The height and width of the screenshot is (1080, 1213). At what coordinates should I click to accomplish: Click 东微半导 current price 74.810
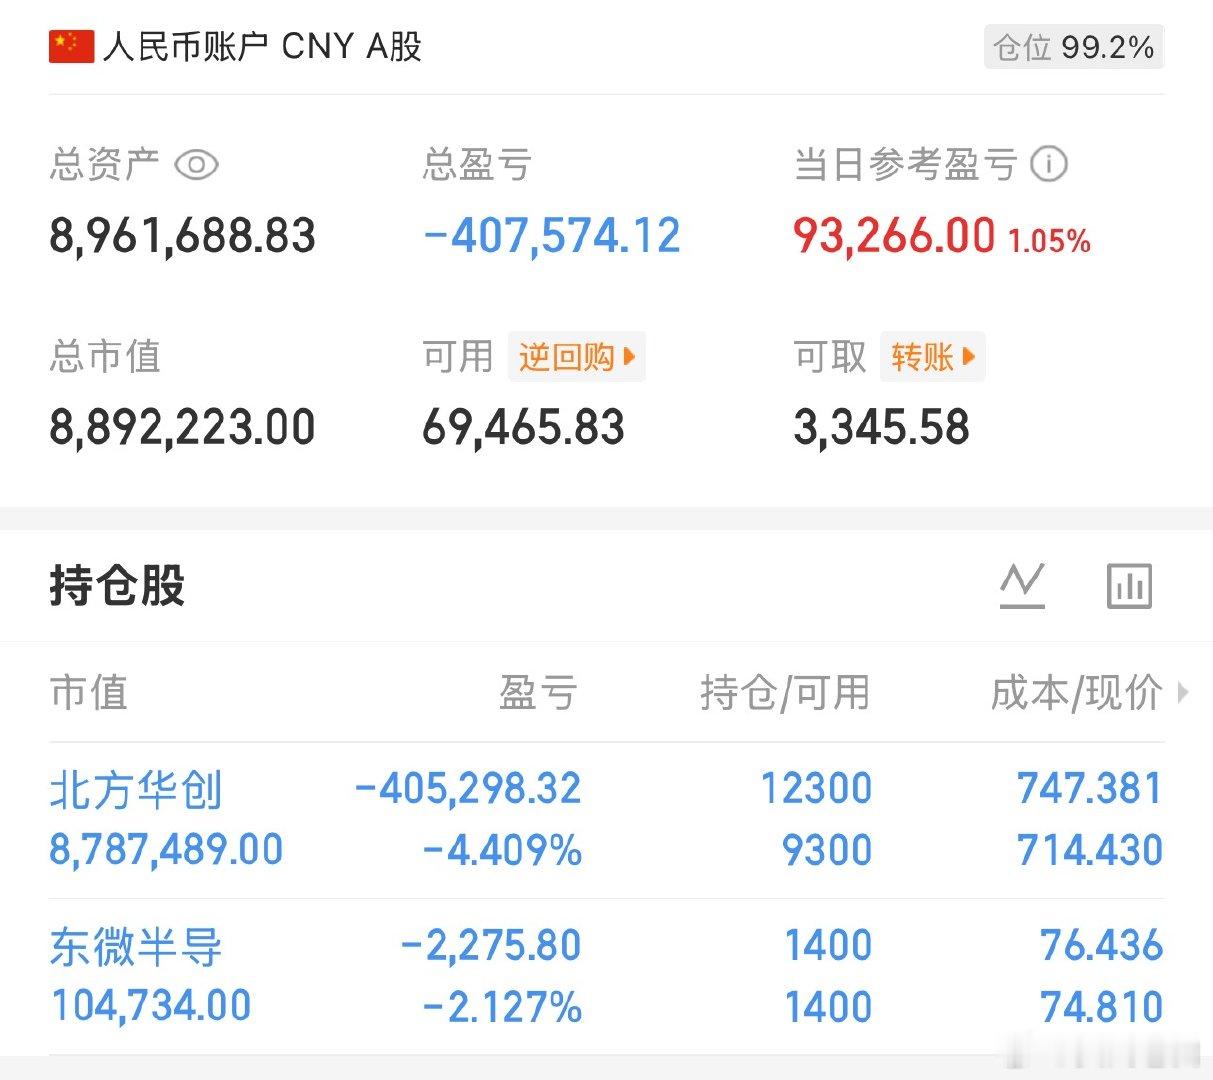pos(1102,1007)
